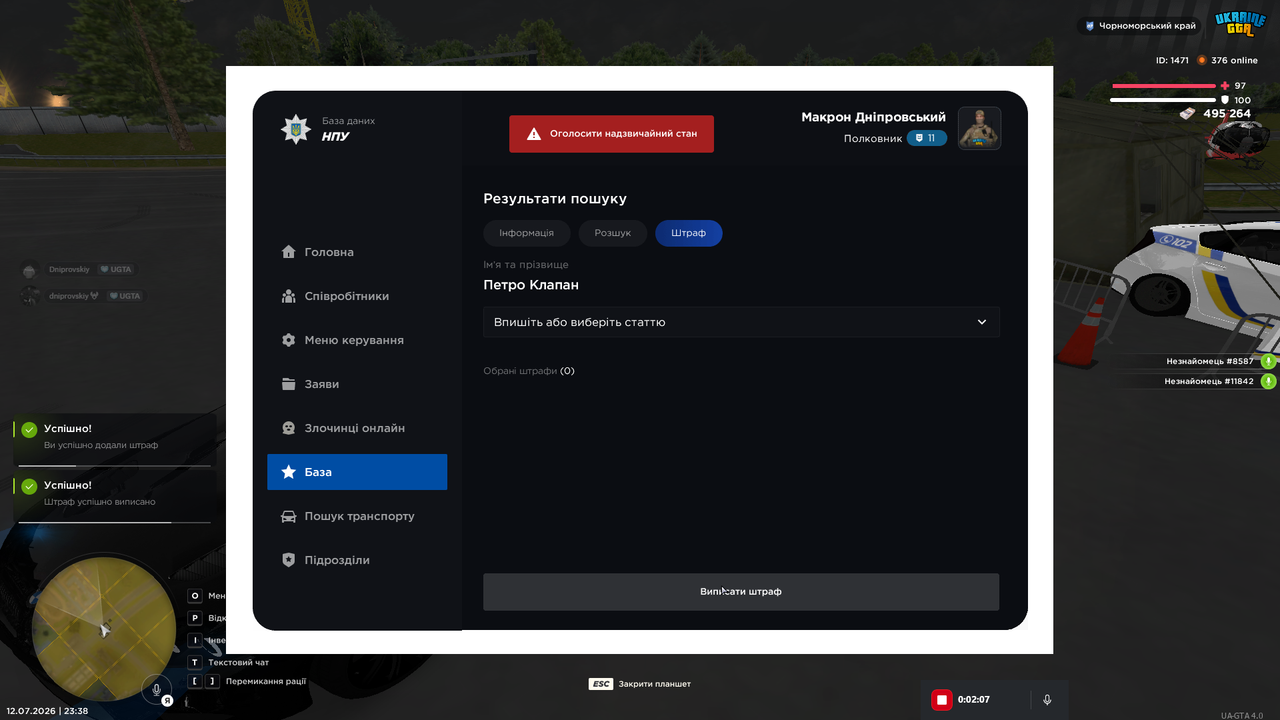Click the folder icon beside Заяви
Screen dimensions: 1280x720
pyautogui.click(x=288, y=384)
